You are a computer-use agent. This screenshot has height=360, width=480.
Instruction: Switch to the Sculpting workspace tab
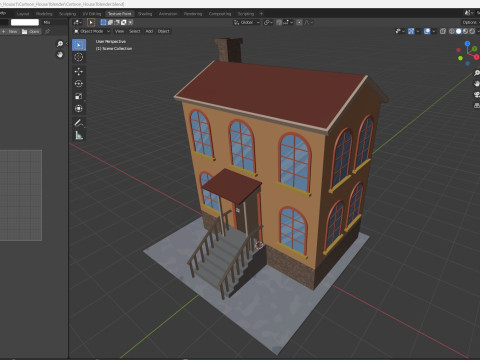tap(68, 14)
